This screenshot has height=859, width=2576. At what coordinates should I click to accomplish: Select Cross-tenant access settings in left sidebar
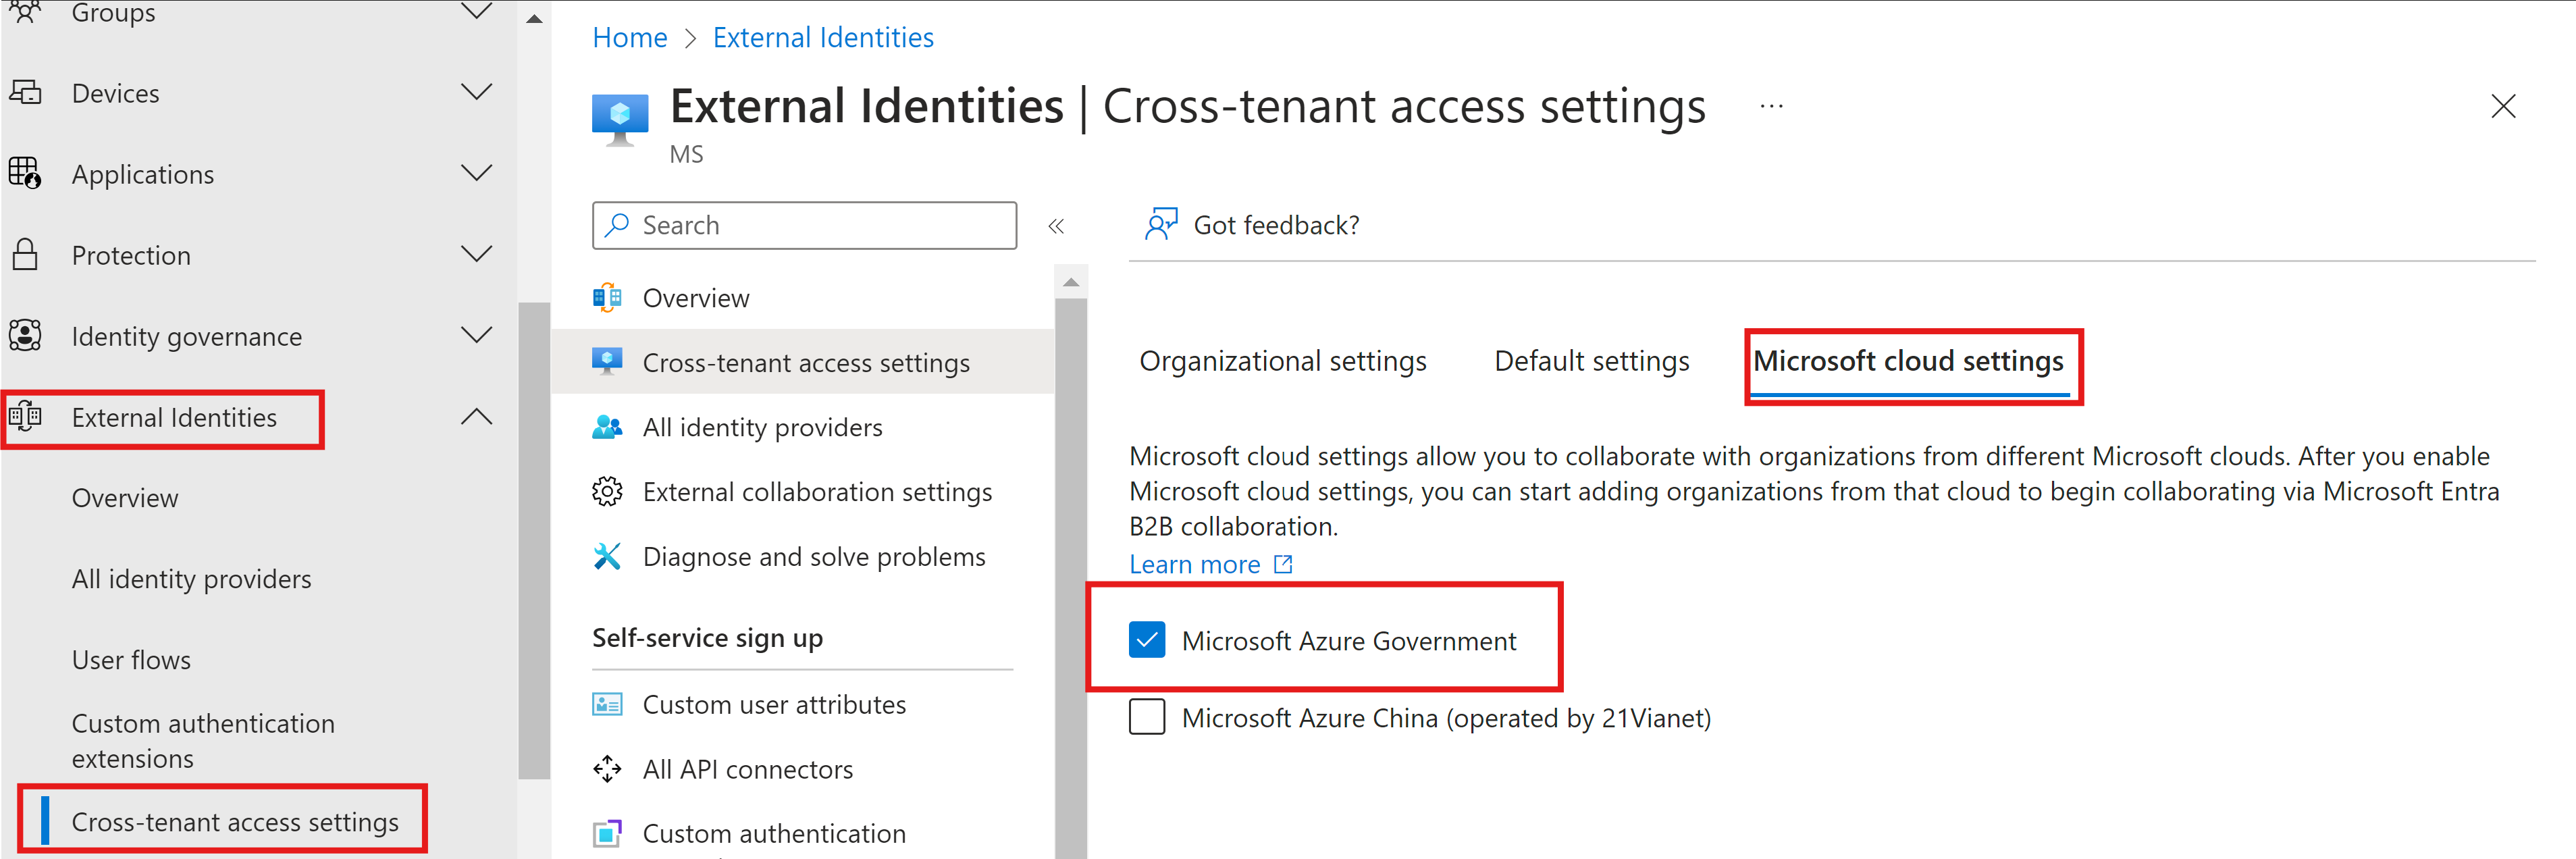pyautogui.click(x=235, y=822)
